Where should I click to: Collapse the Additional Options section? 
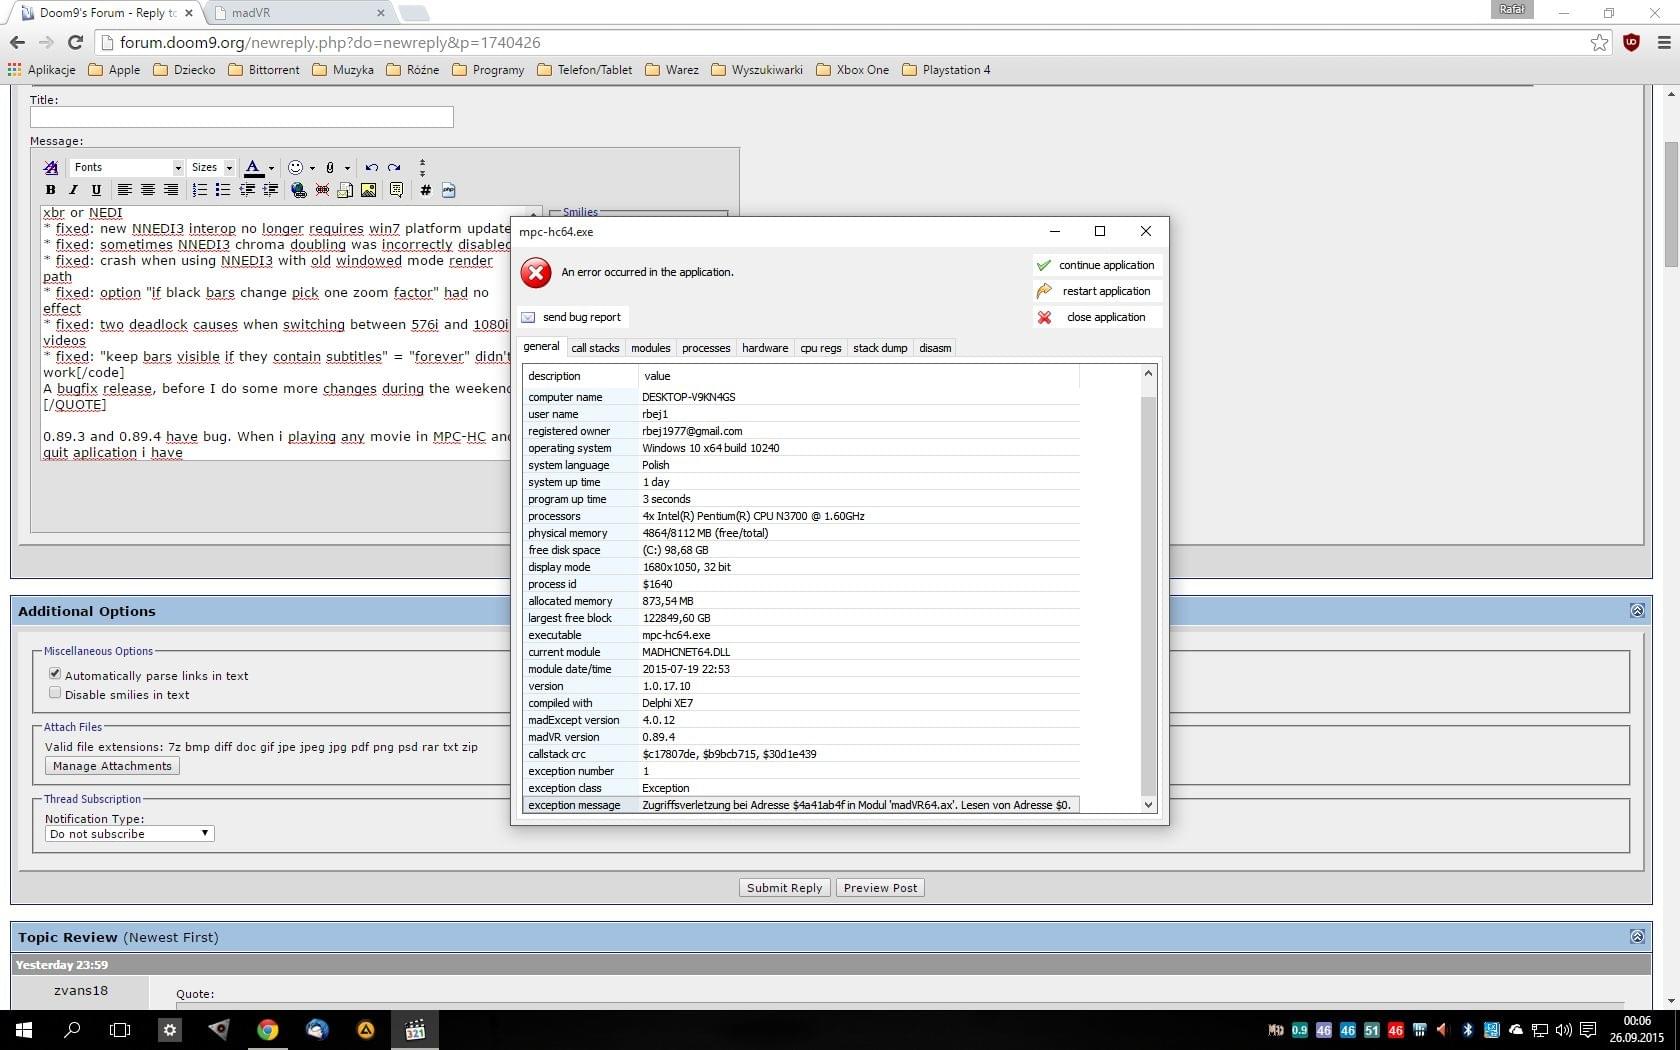pyautogui.click(x=1637, y=611)
